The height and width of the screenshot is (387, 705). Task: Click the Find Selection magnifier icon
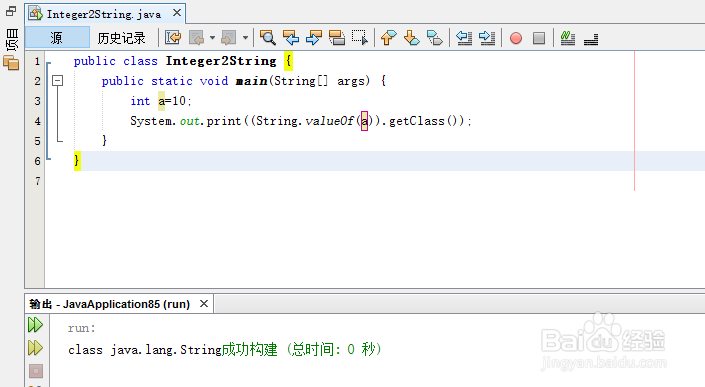[x=268, y=38]
